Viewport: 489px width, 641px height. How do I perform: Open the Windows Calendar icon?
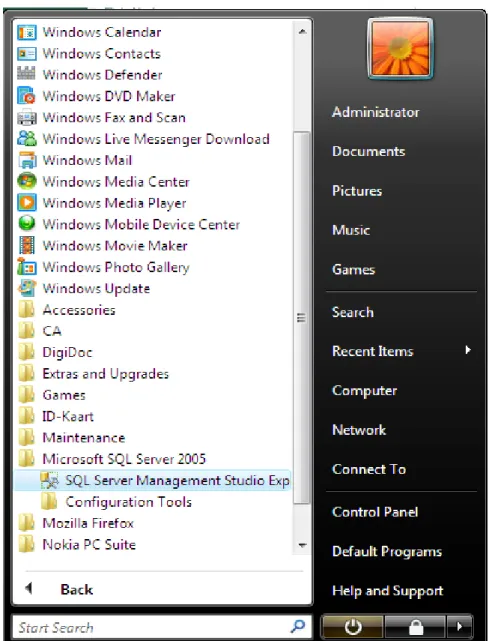27,32
